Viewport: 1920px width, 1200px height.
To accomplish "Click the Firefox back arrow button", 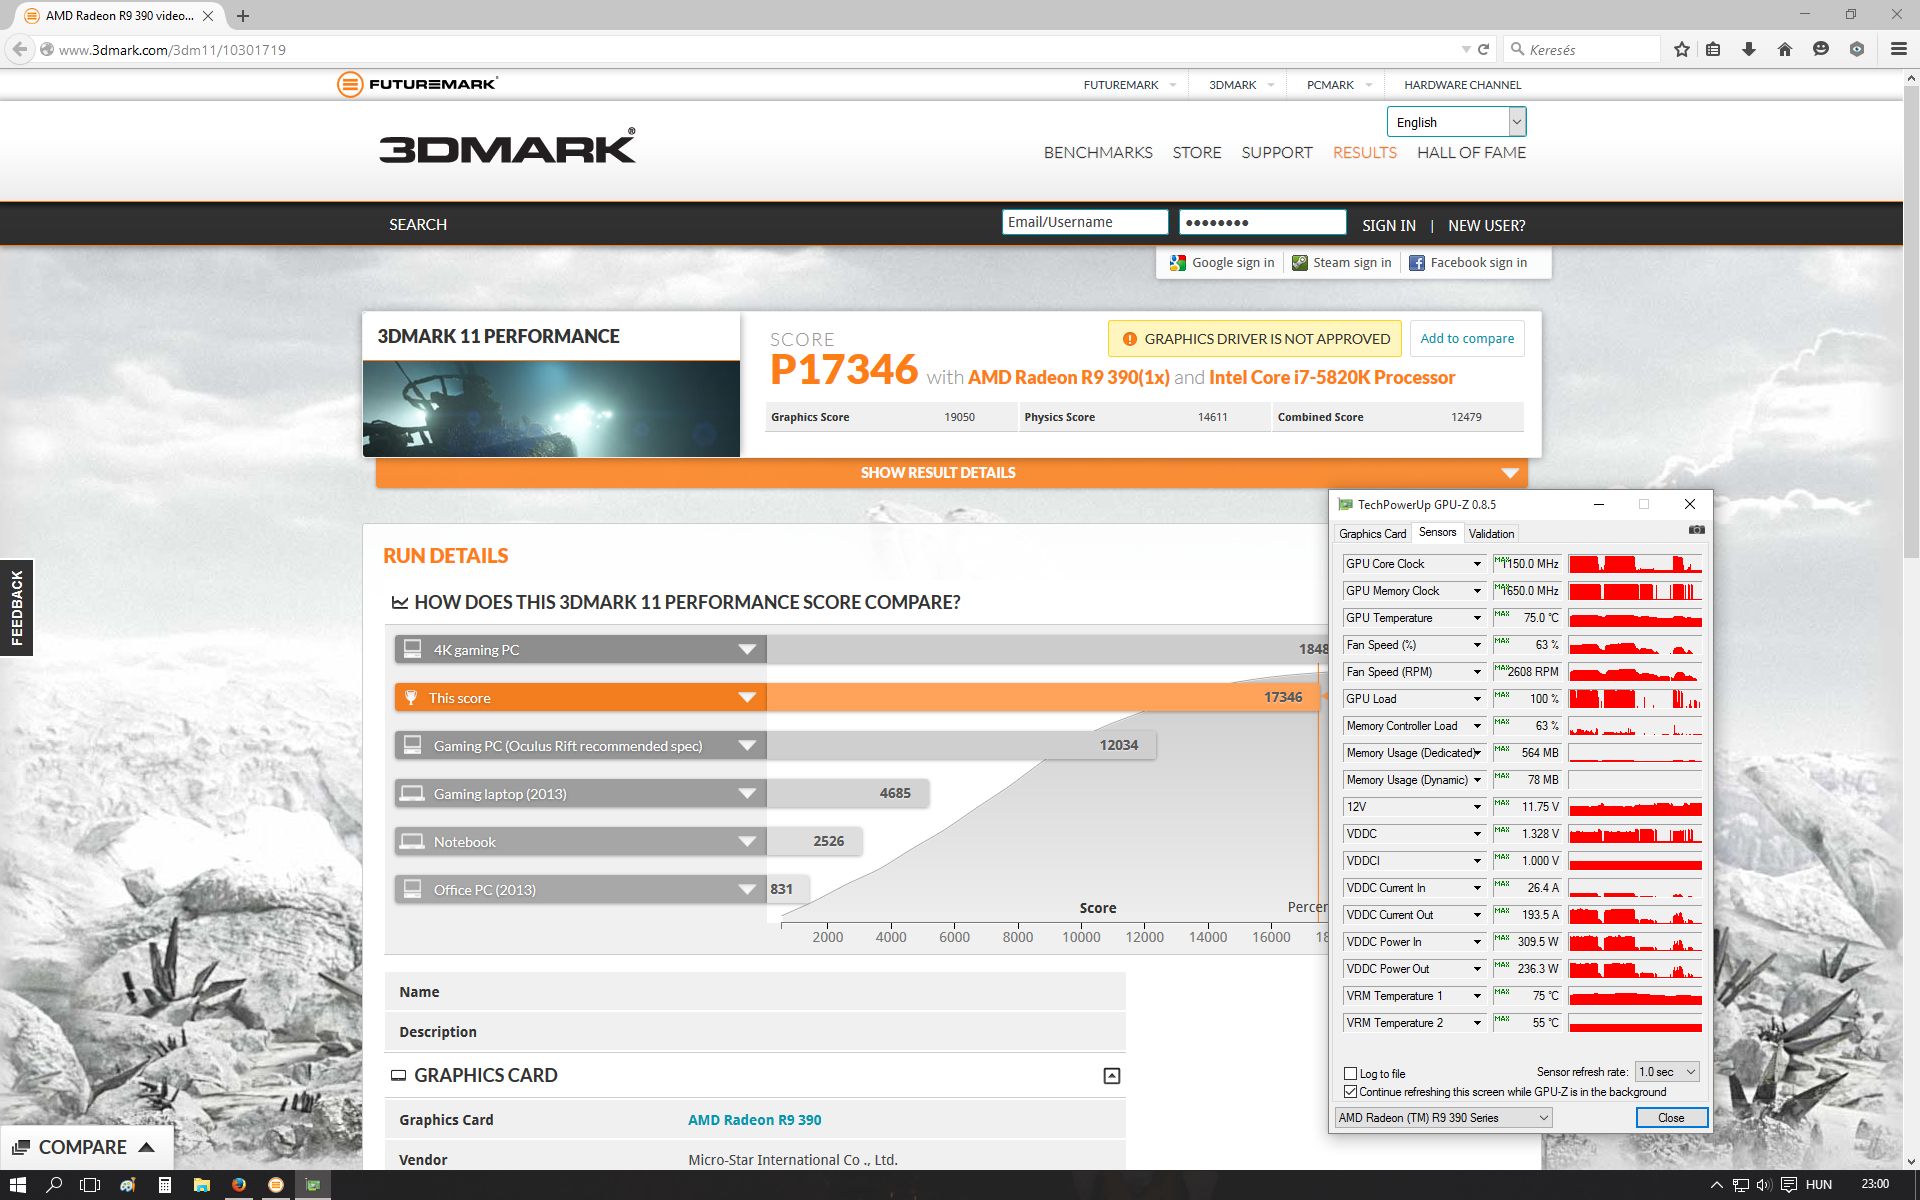I will coord(20,49).
